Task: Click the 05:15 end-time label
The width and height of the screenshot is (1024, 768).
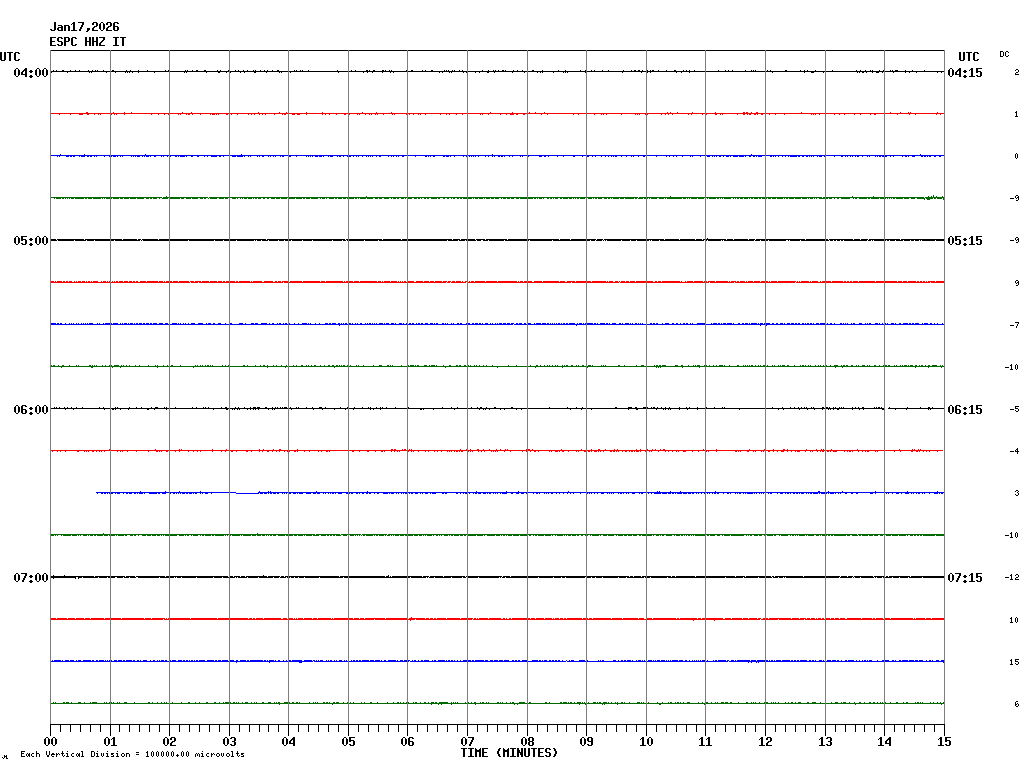Action: point(965,241)
